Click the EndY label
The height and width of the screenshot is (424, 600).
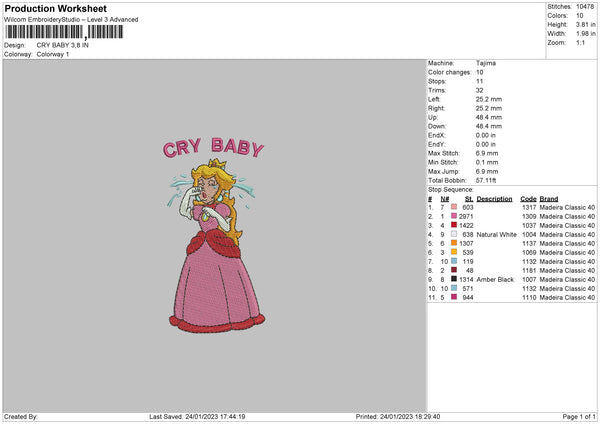[x=437, y=144]
